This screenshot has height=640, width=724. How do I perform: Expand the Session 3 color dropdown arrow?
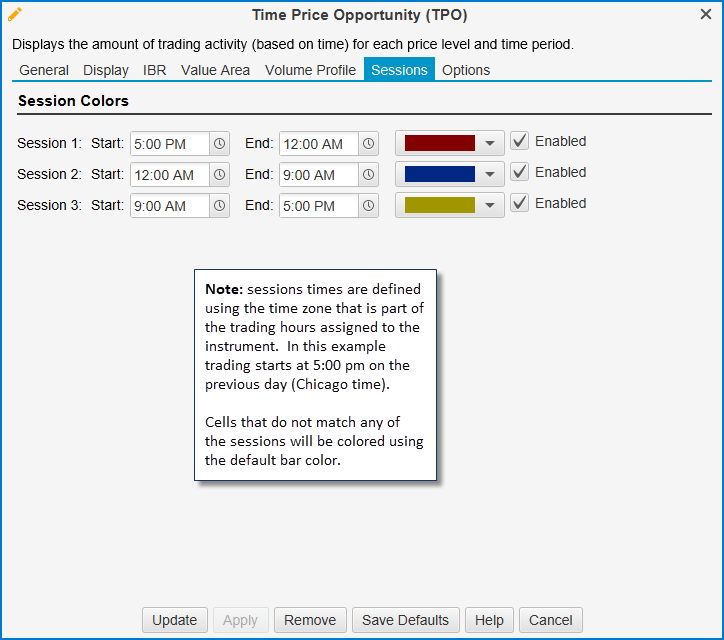tap(489, 206)
